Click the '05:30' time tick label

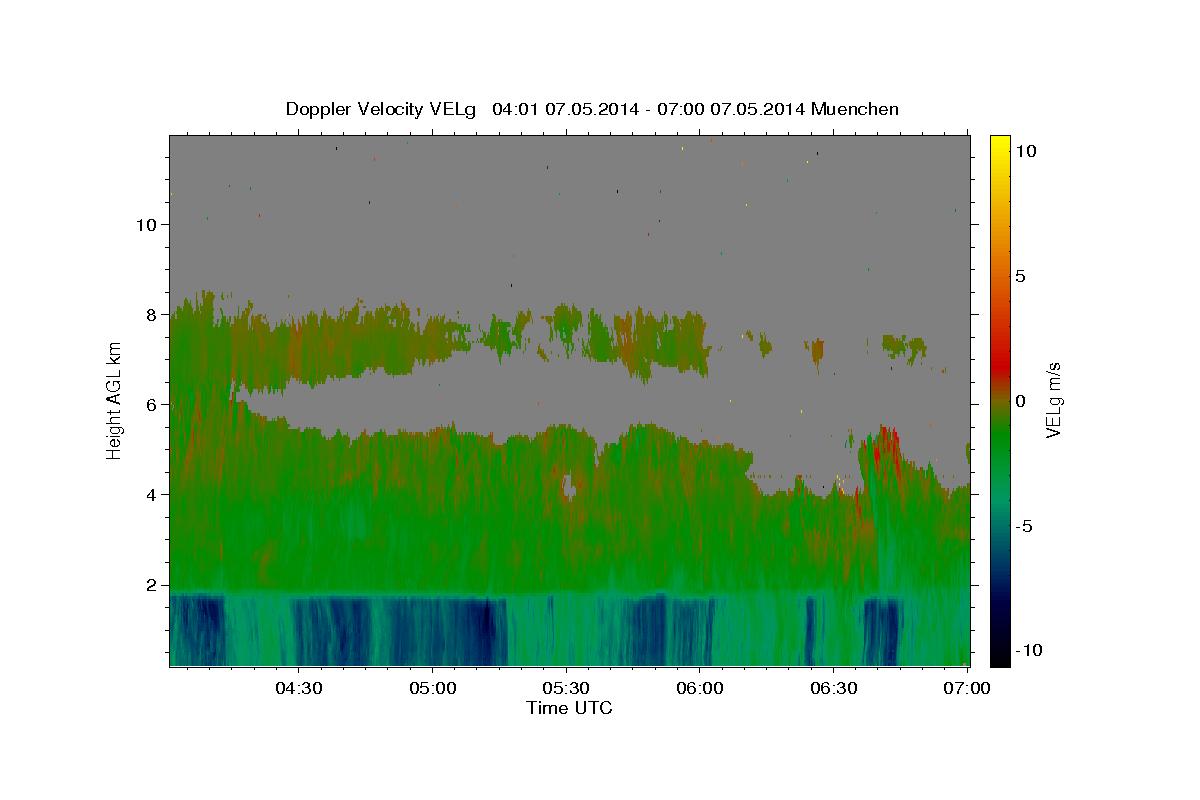[x=566, y=688]
